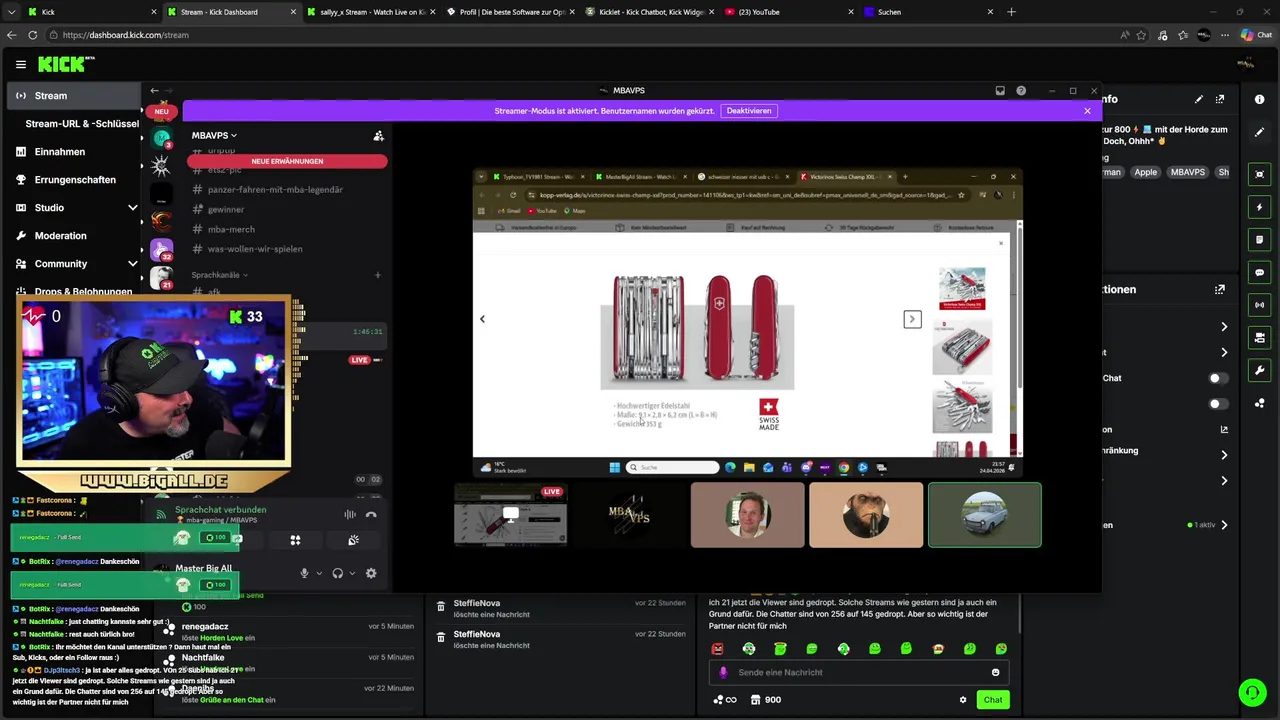The width and height of the screenshot is (1280, 720).
Task: Click the green Chat send button
Action: coord(992,700)
